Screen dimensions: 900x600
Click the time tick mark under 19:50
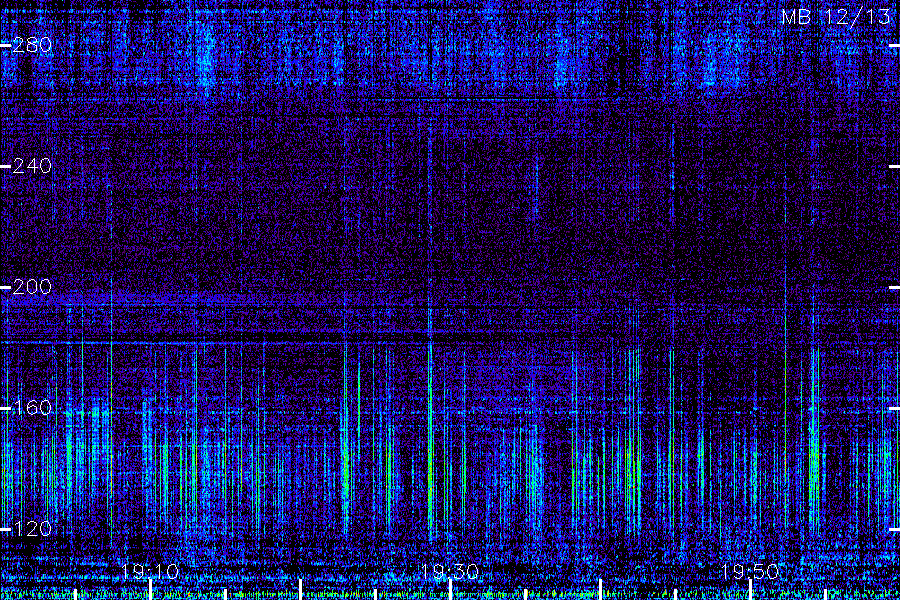(750, 590)
